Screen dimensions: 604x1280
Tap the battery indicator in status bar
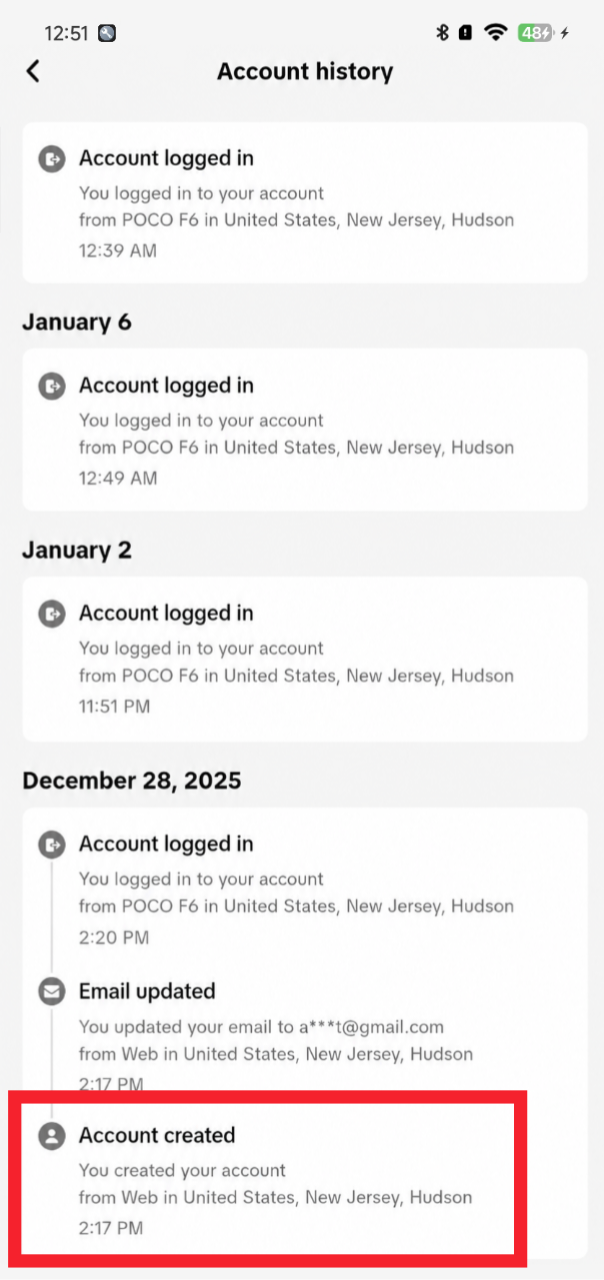[x=536, y=32]
